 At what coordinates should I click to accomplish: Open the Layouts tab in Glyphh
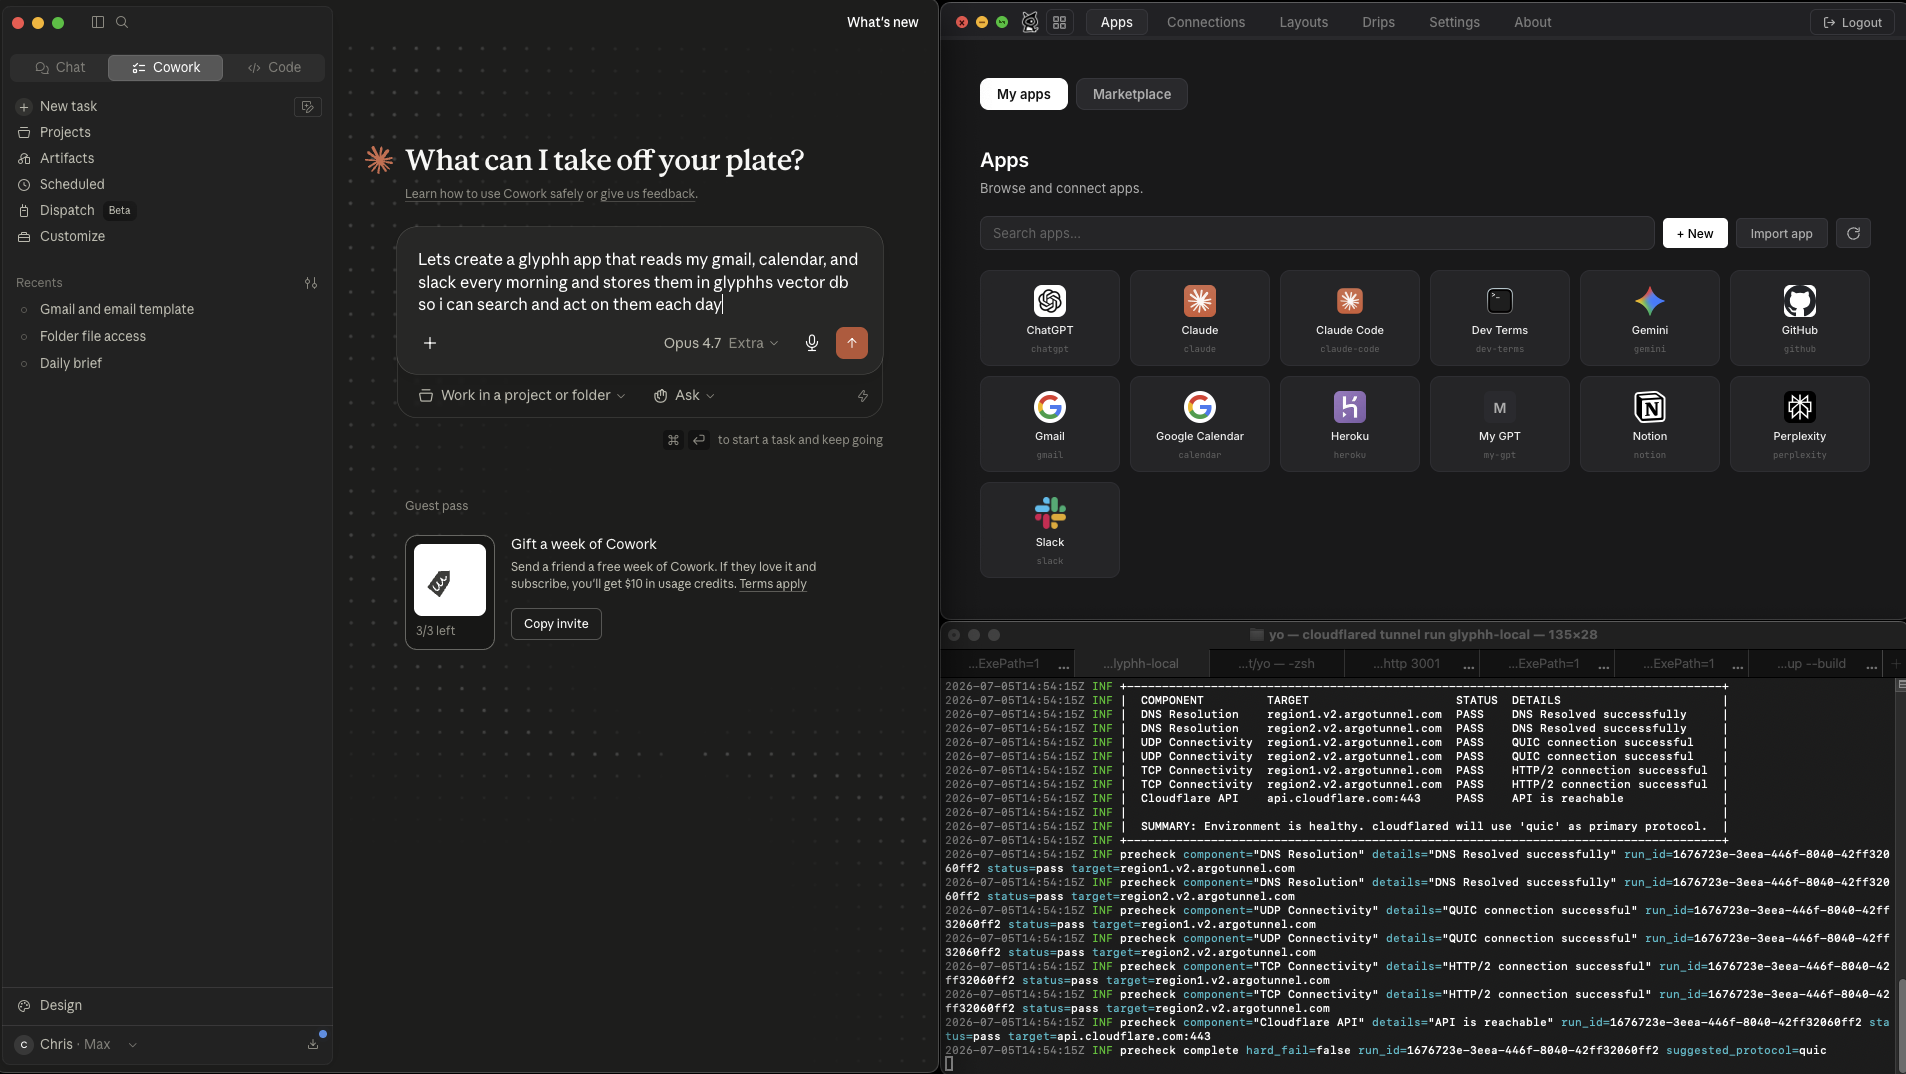pyautogui.click(x=1304, y=22)
